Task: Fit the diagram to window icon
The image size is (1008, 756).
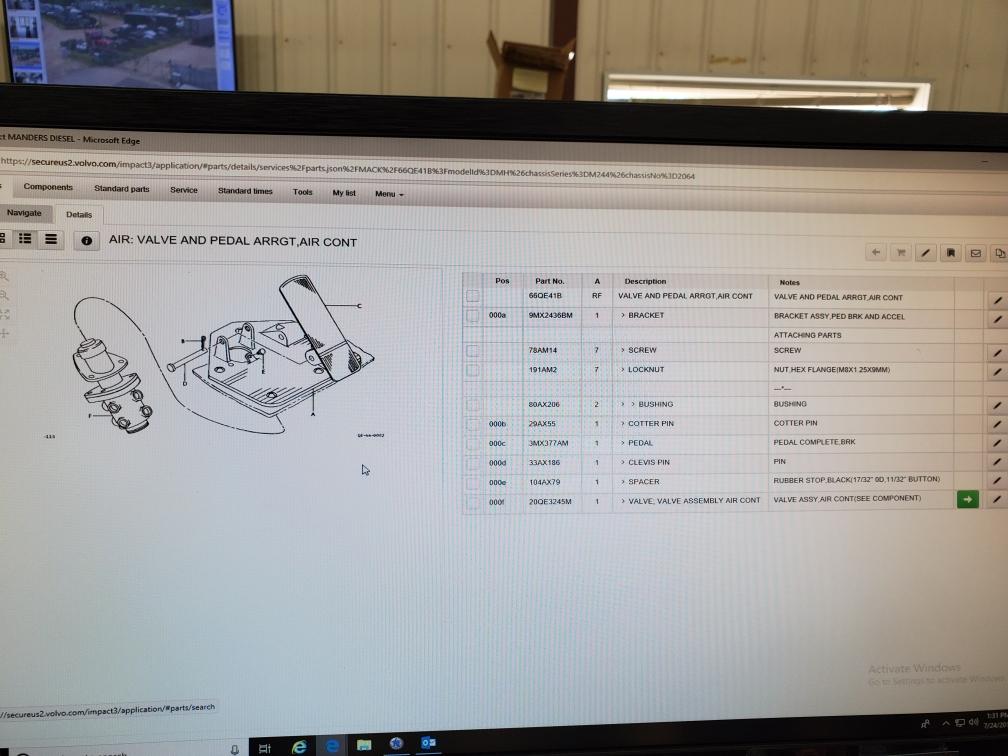Action: point(4,314)
